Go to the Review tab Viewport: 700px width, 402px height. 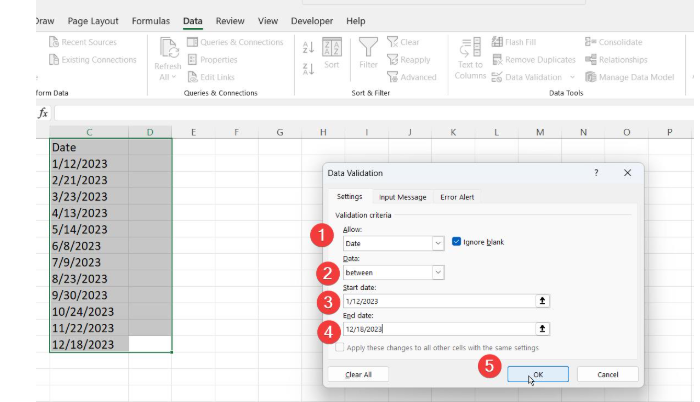(x=230, y=21)
